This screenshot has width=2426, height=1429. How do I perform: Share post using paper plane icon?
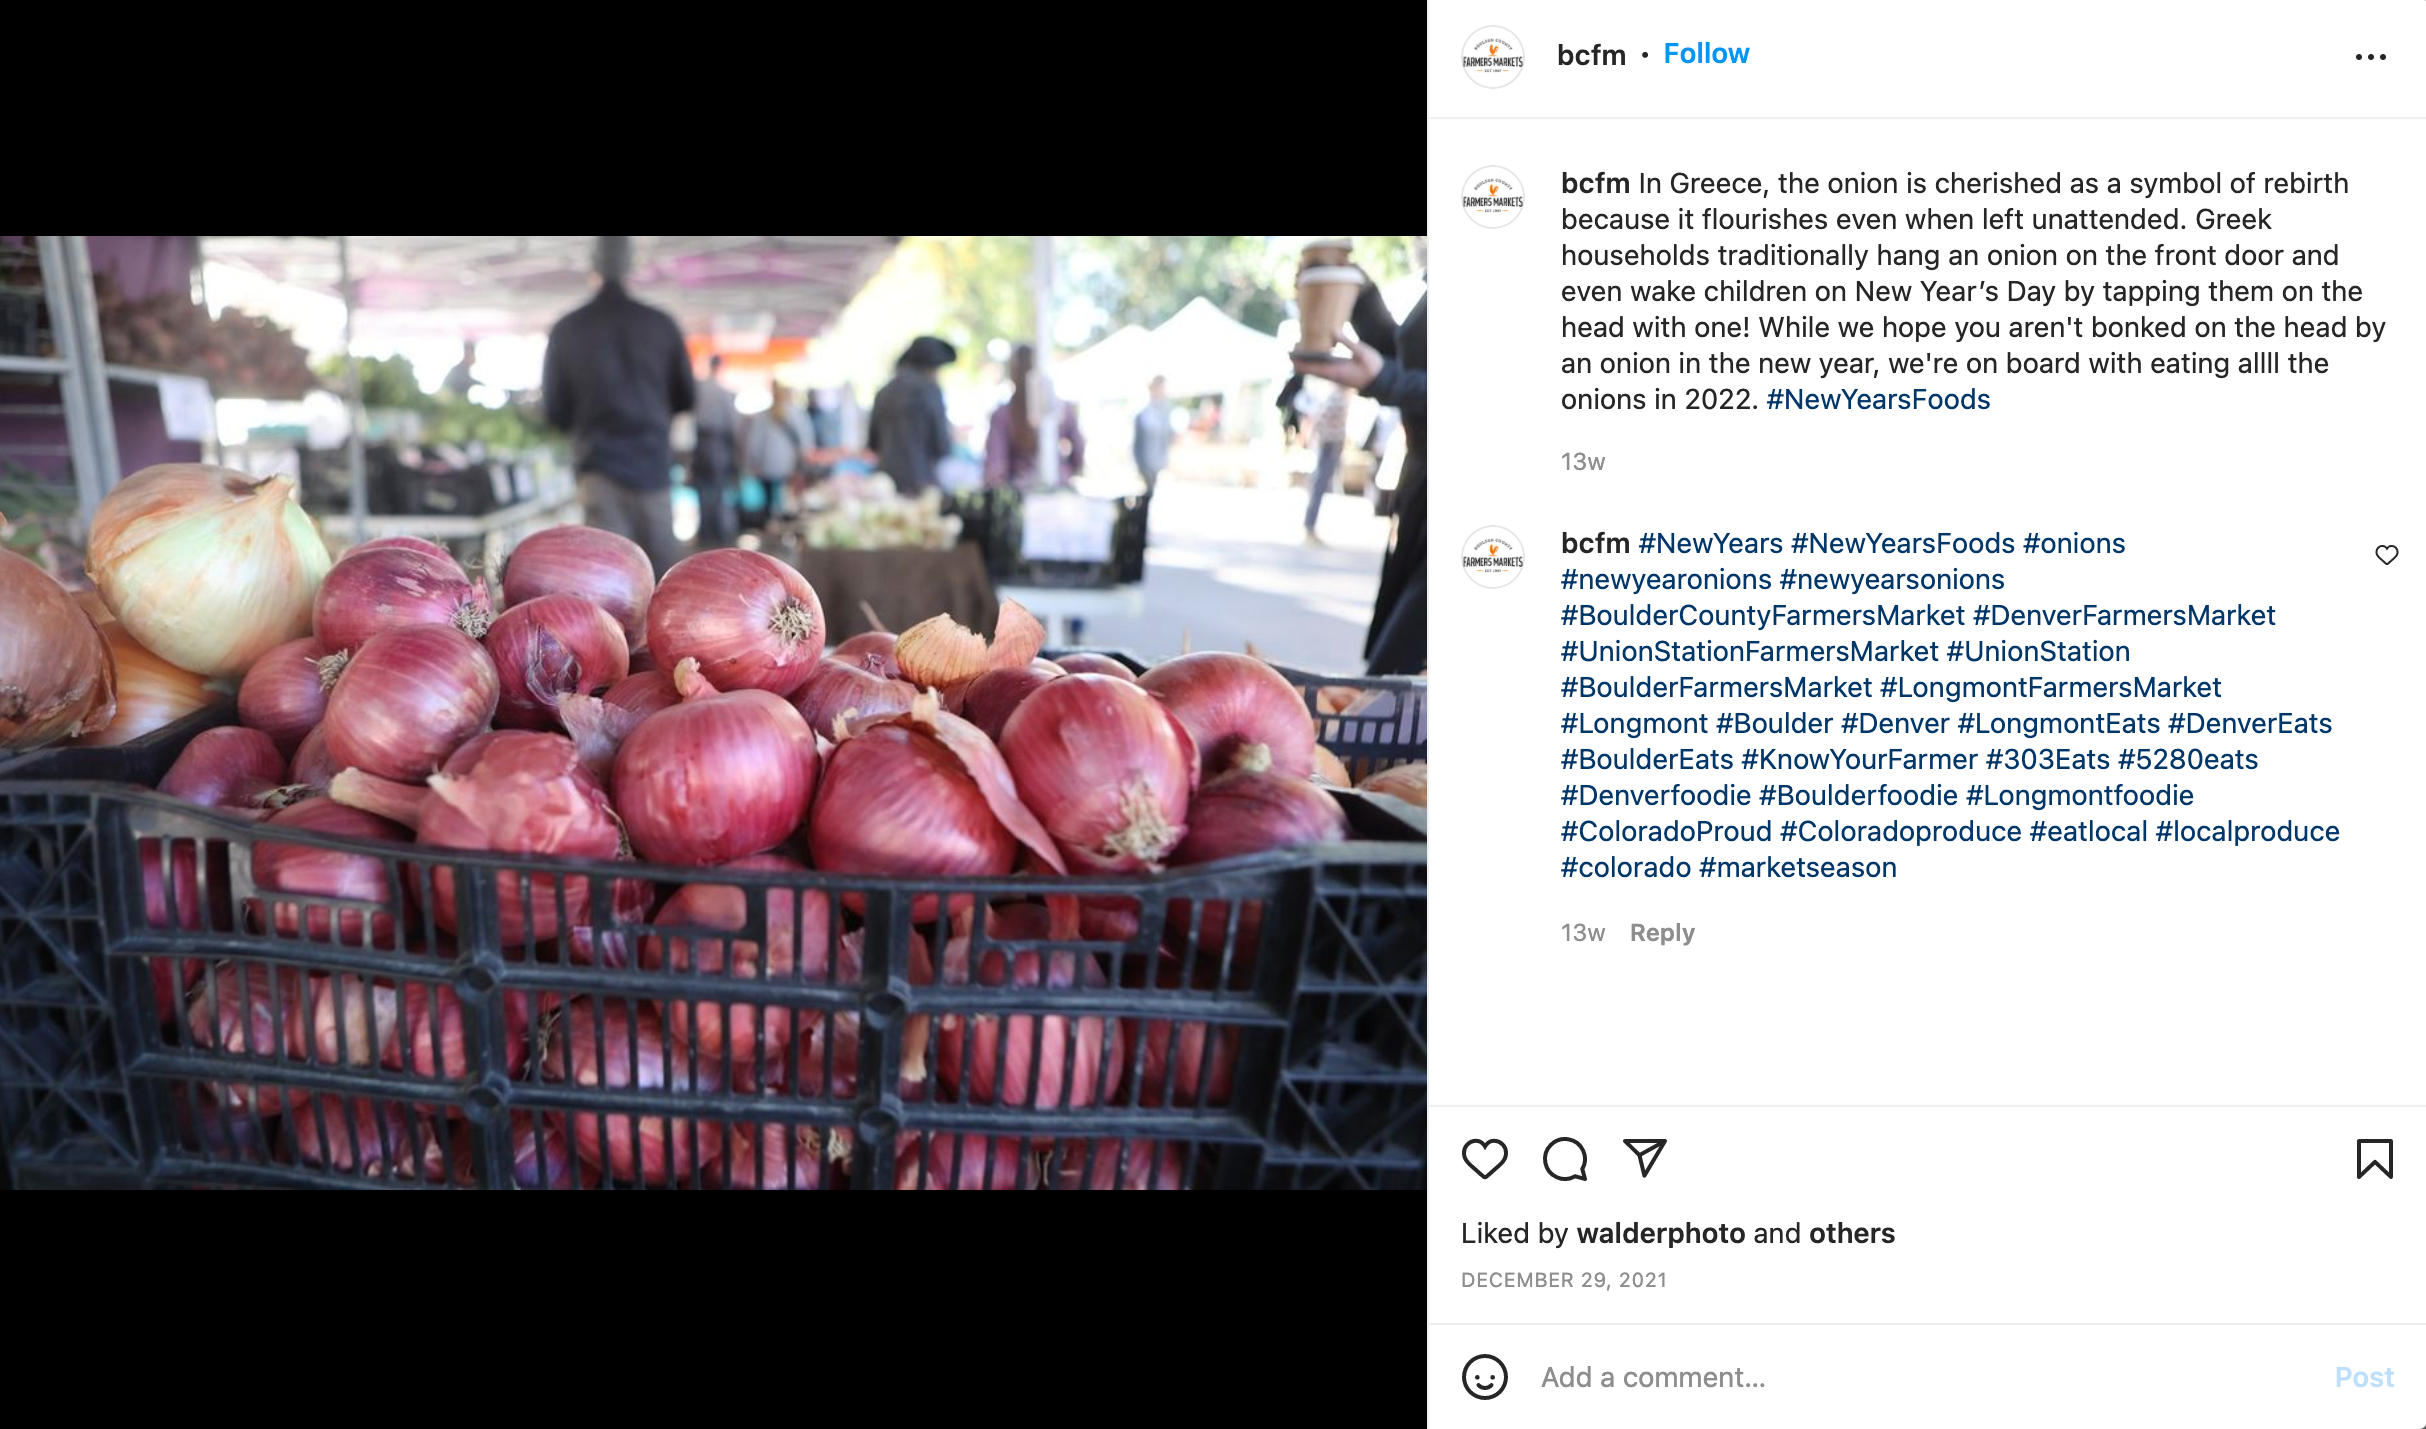pos(1645,1158)
